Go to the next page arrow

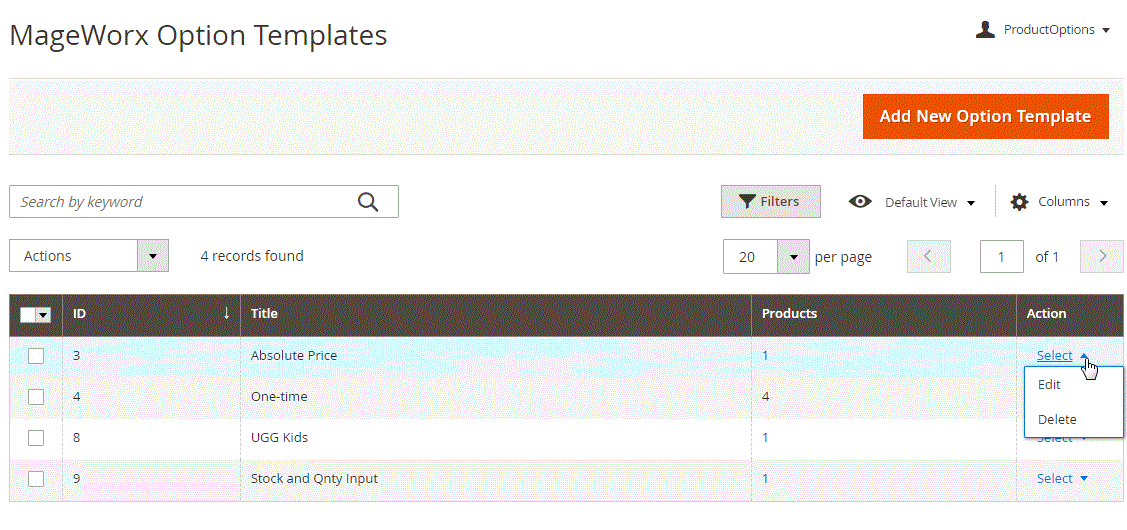point(1103,257)
